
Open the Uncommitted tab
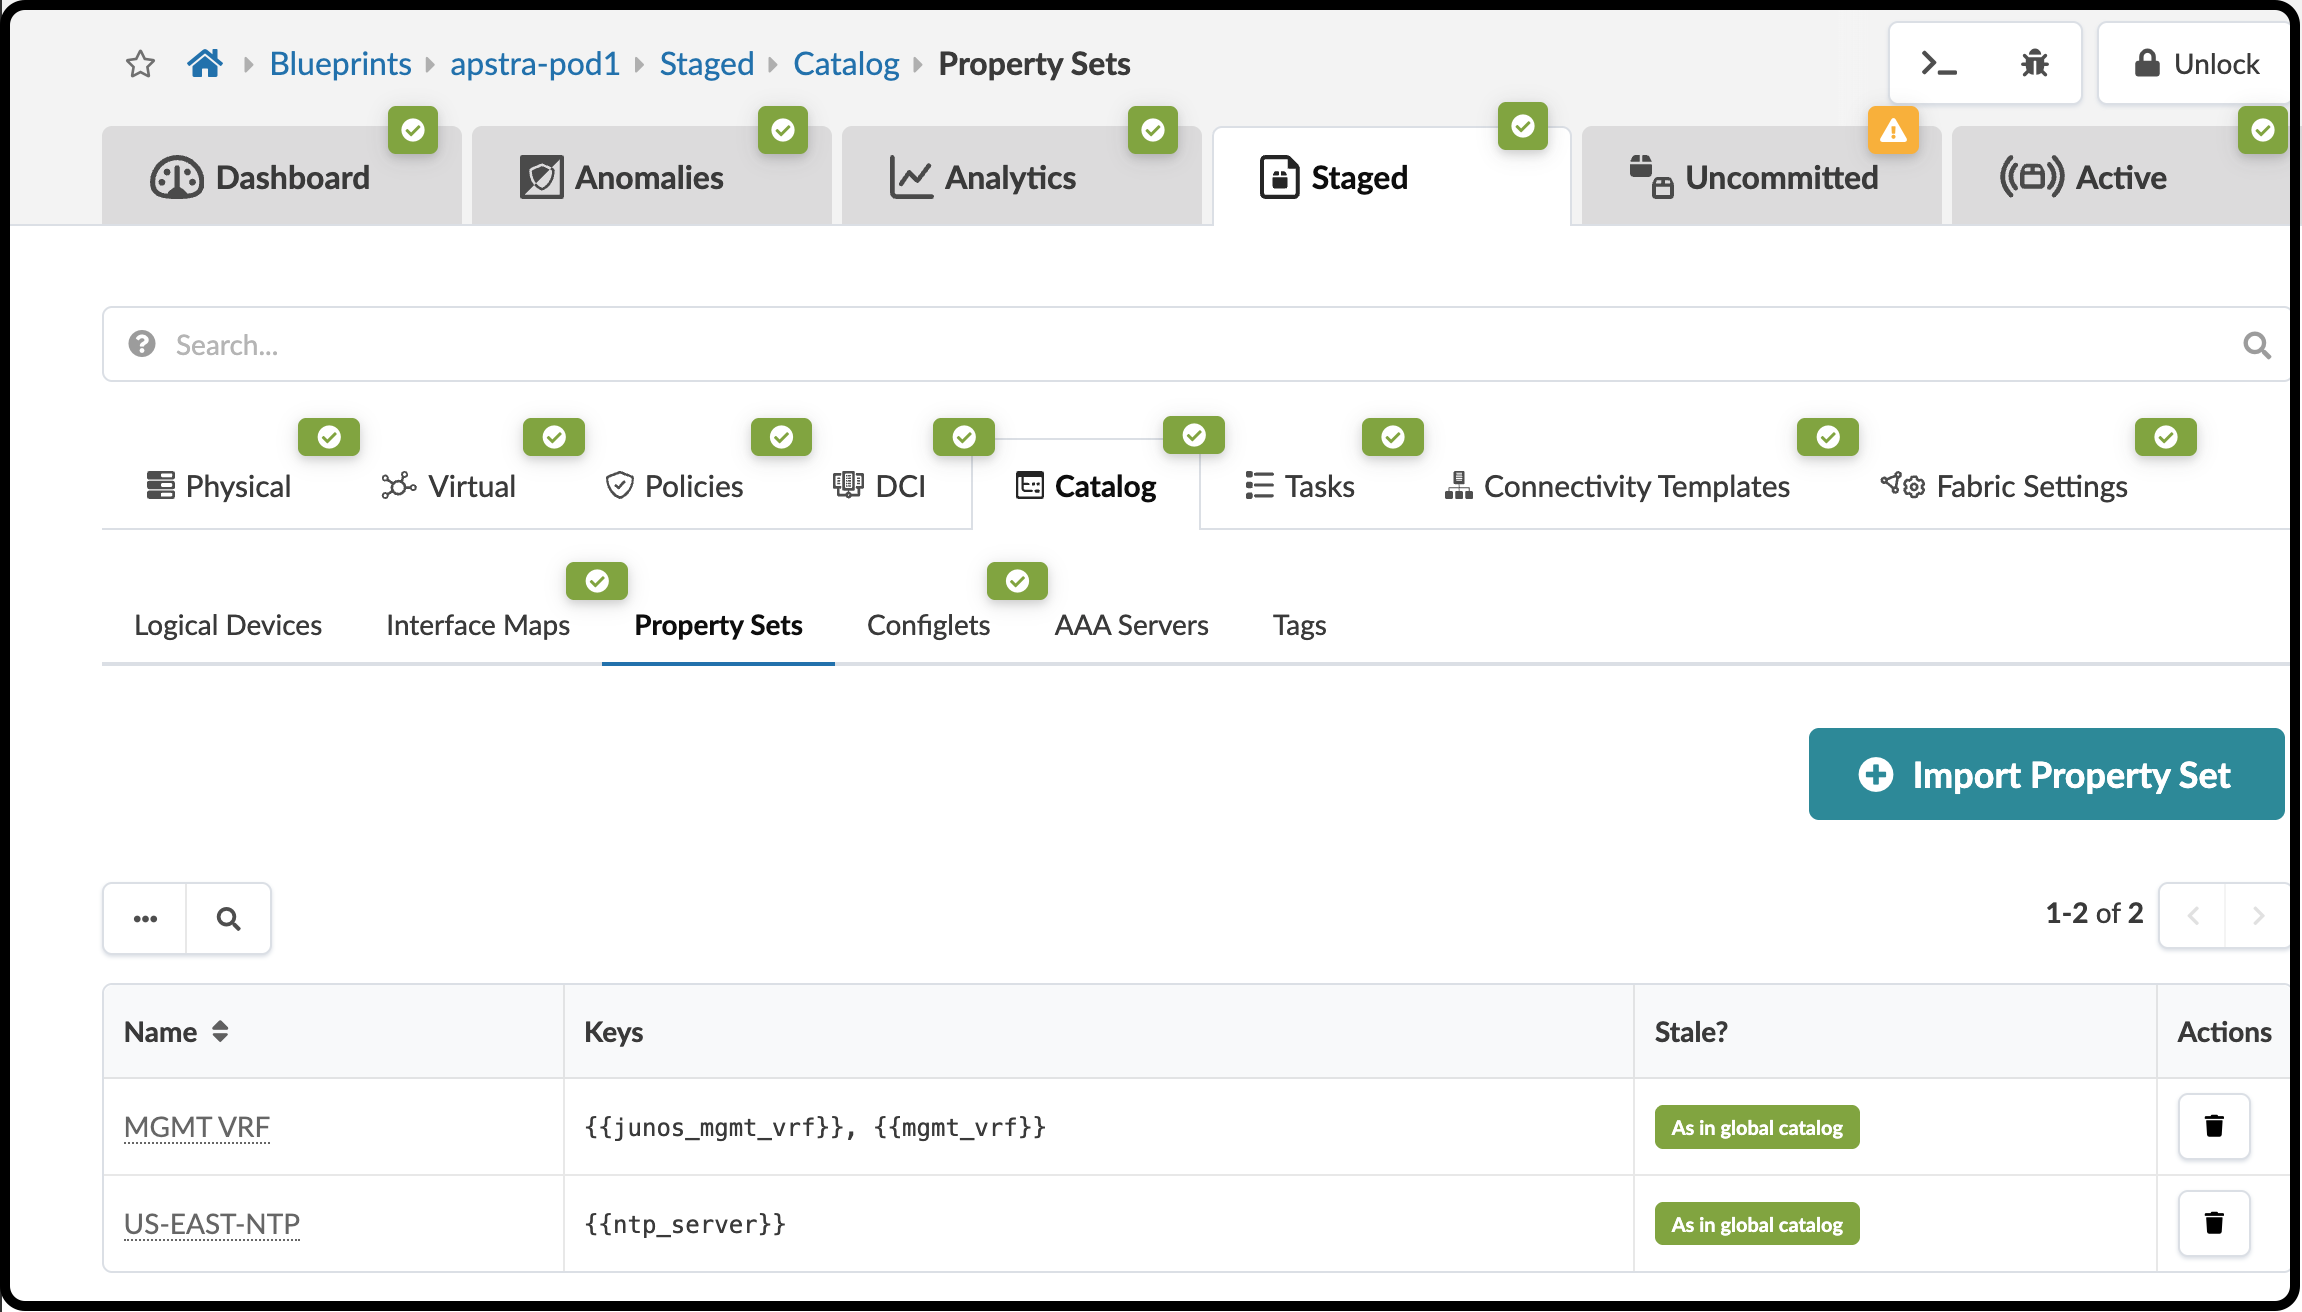point(1761,176)
